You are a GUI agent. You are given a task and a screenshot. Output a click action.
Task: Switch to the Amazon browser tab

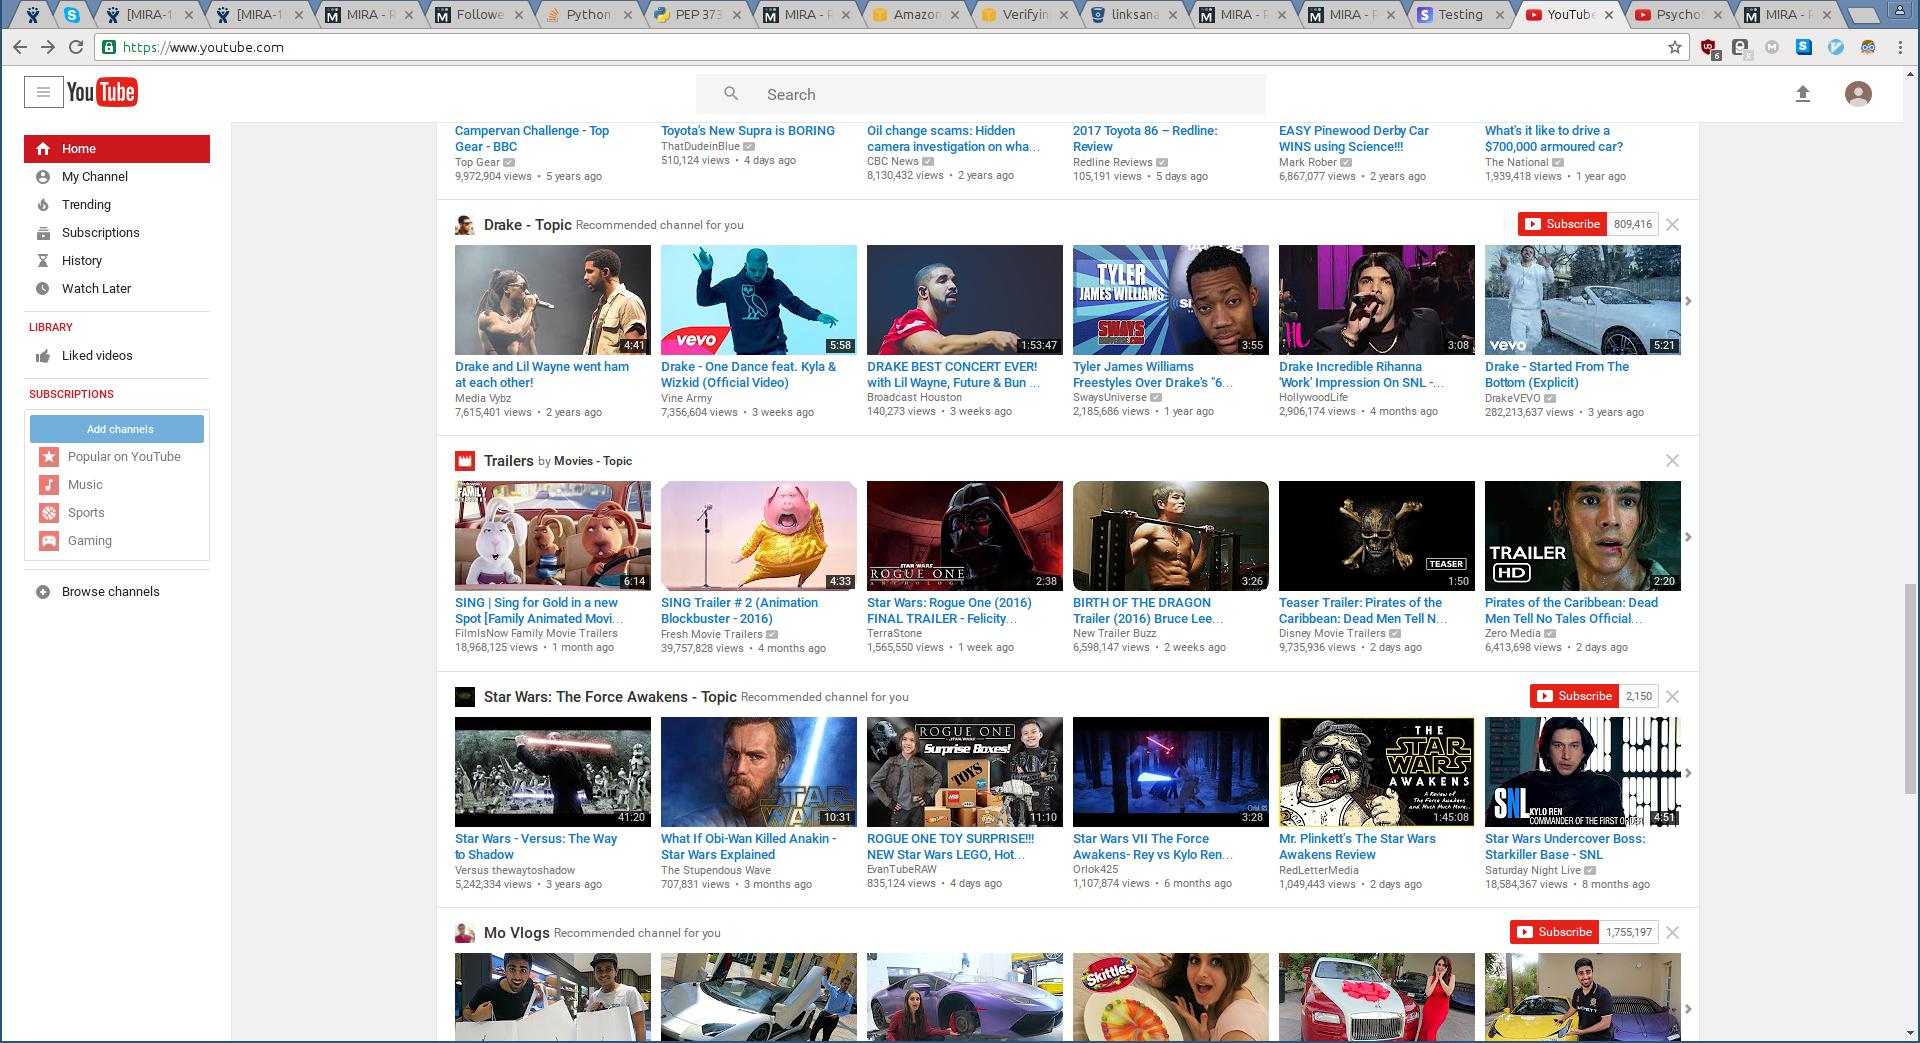point(916,14)
